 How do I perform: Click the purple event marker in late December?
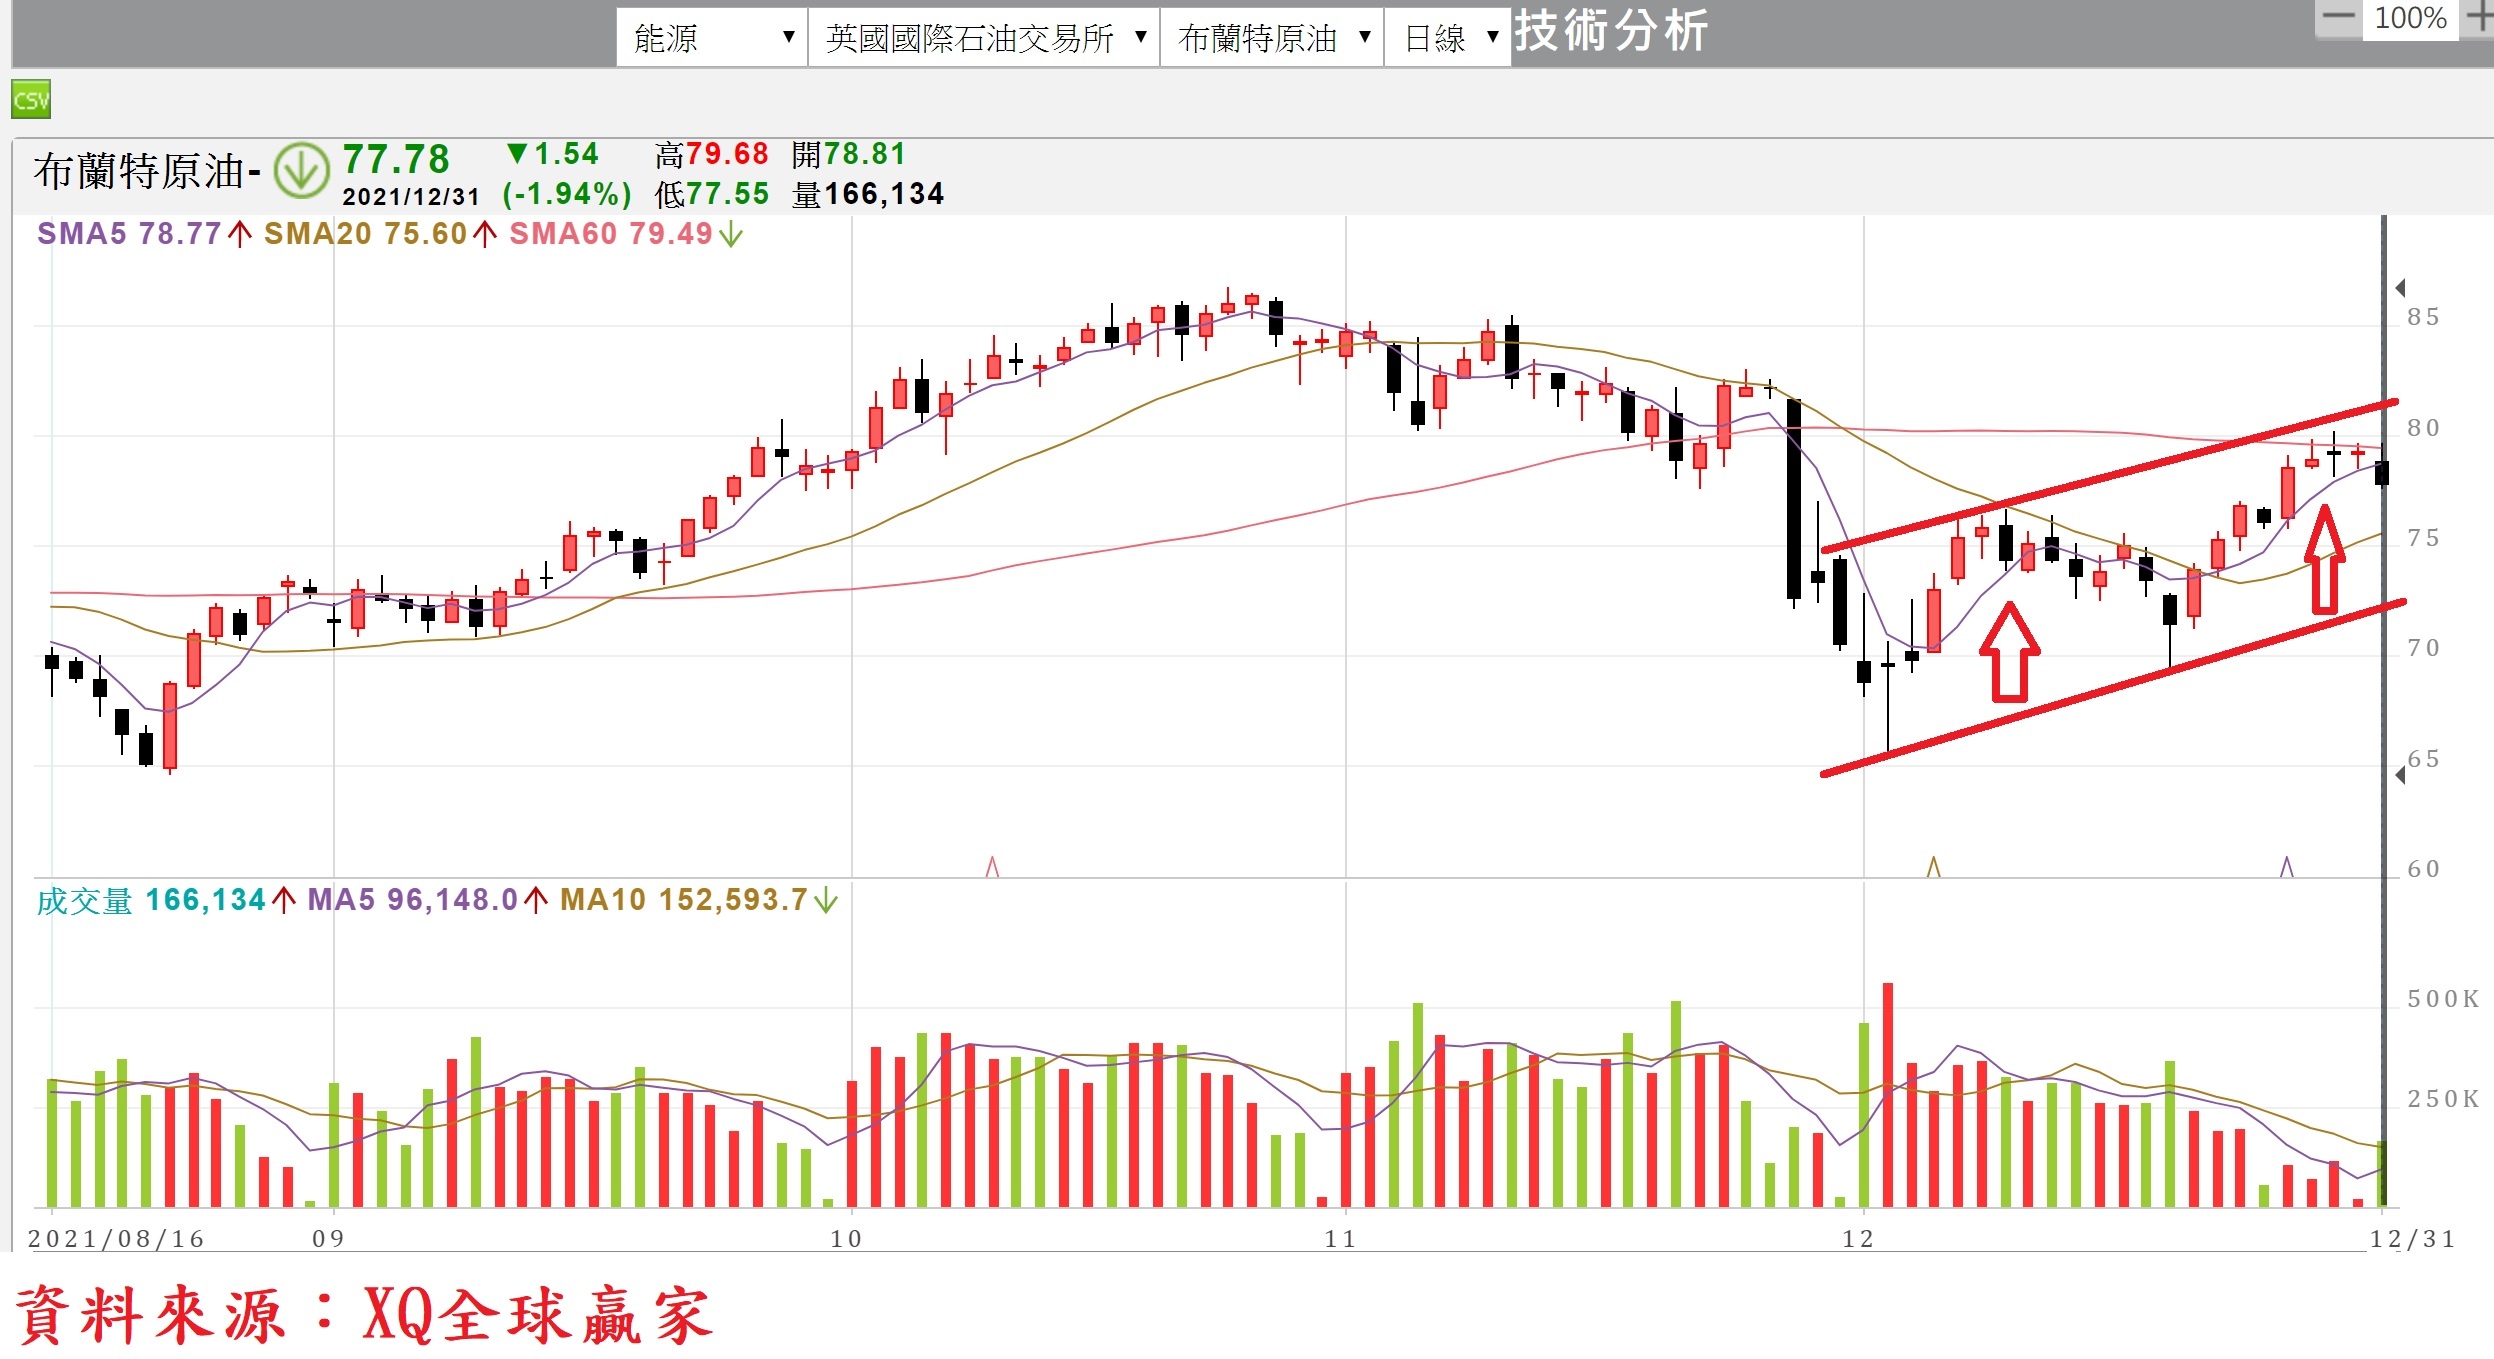click(x=2286, y=866)
